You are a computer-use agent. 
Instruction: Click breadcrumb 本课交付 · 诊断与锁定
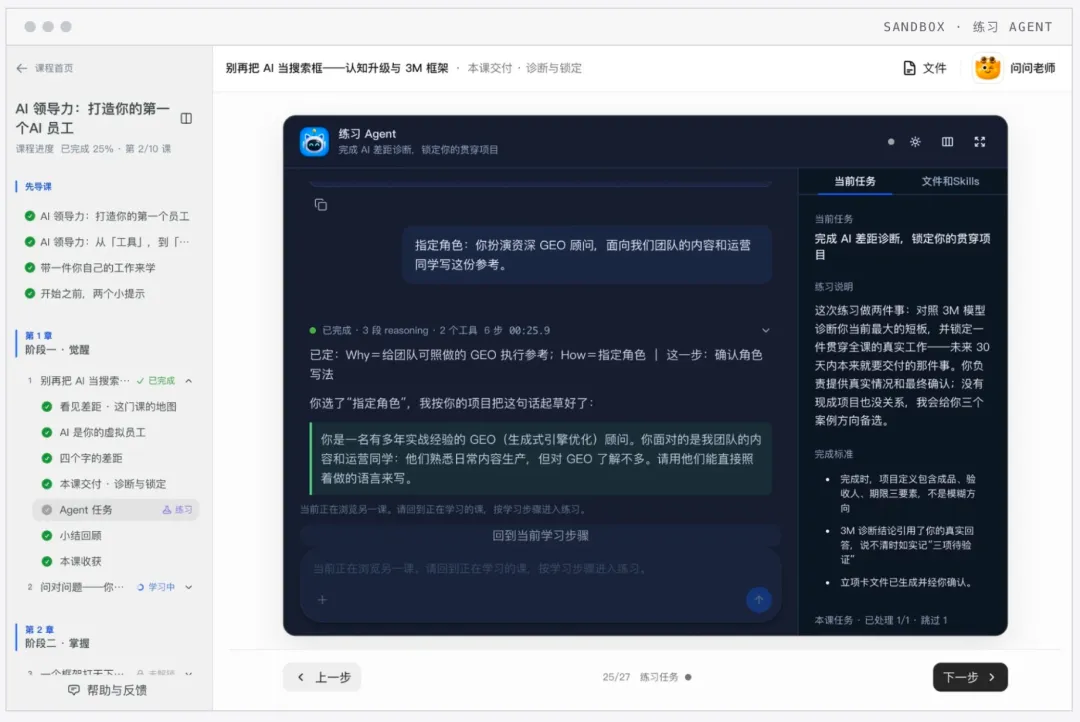pyautogui.click(x=524, y=68)
